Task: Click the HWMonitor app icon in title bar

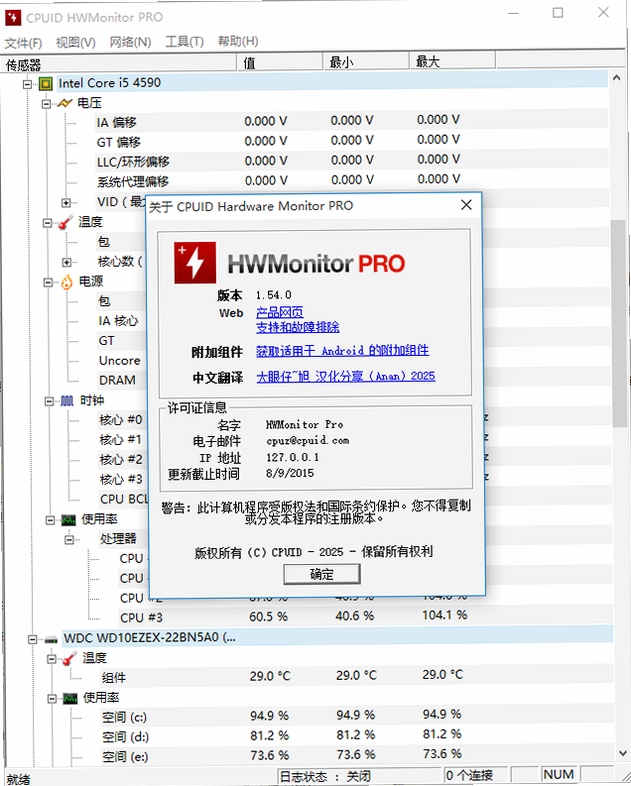Action: [13, 18]
